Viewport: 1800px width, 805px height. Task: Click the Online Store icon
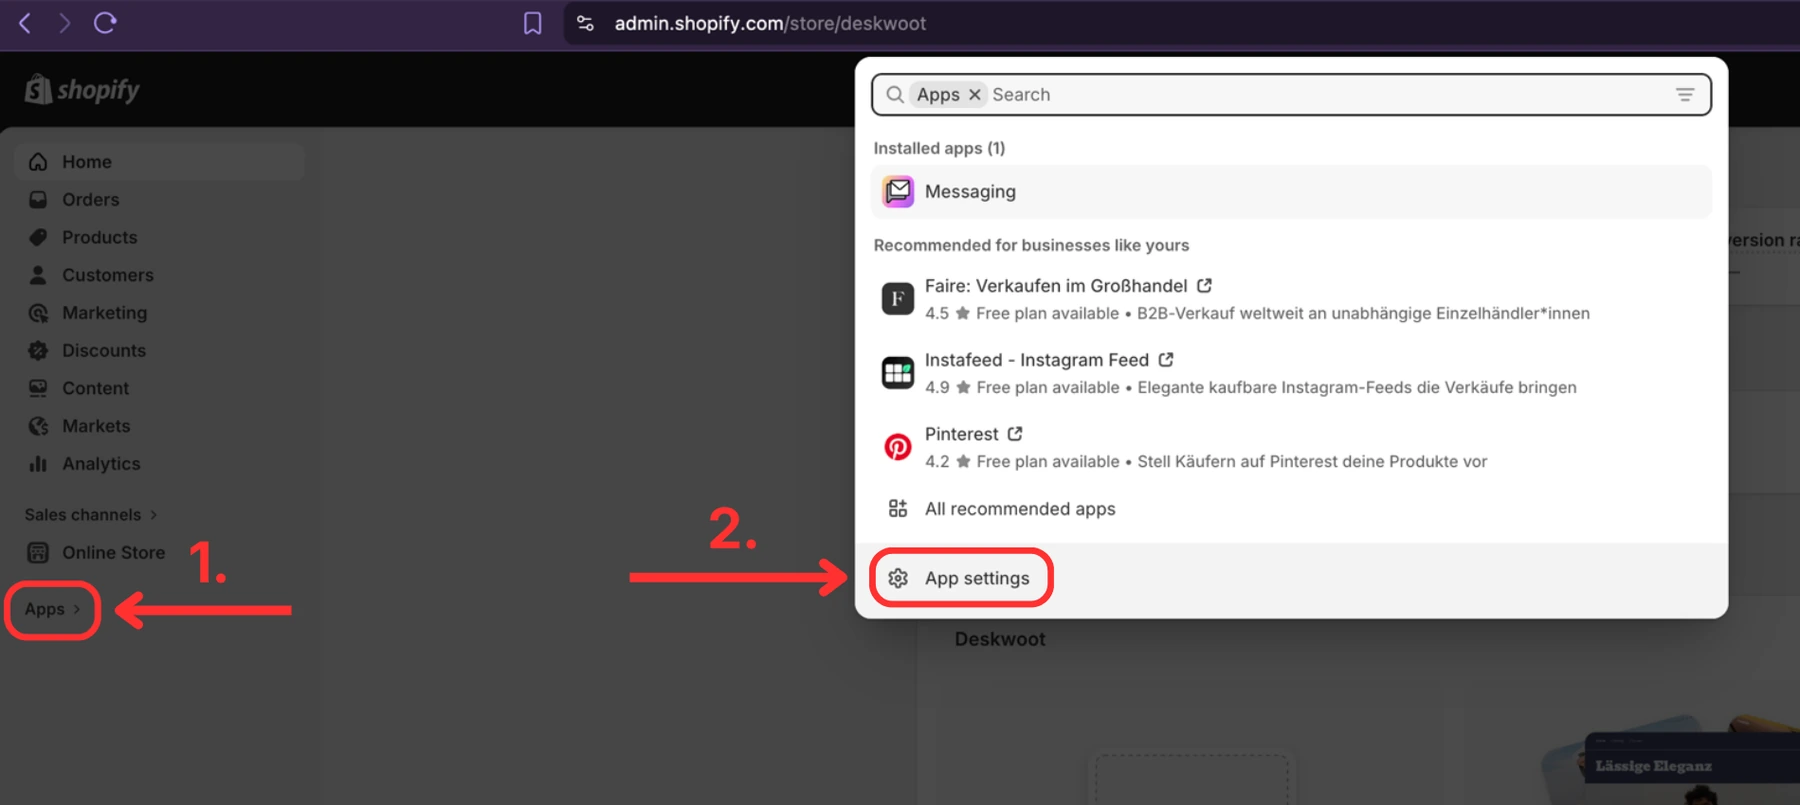(x=38, y=553)
